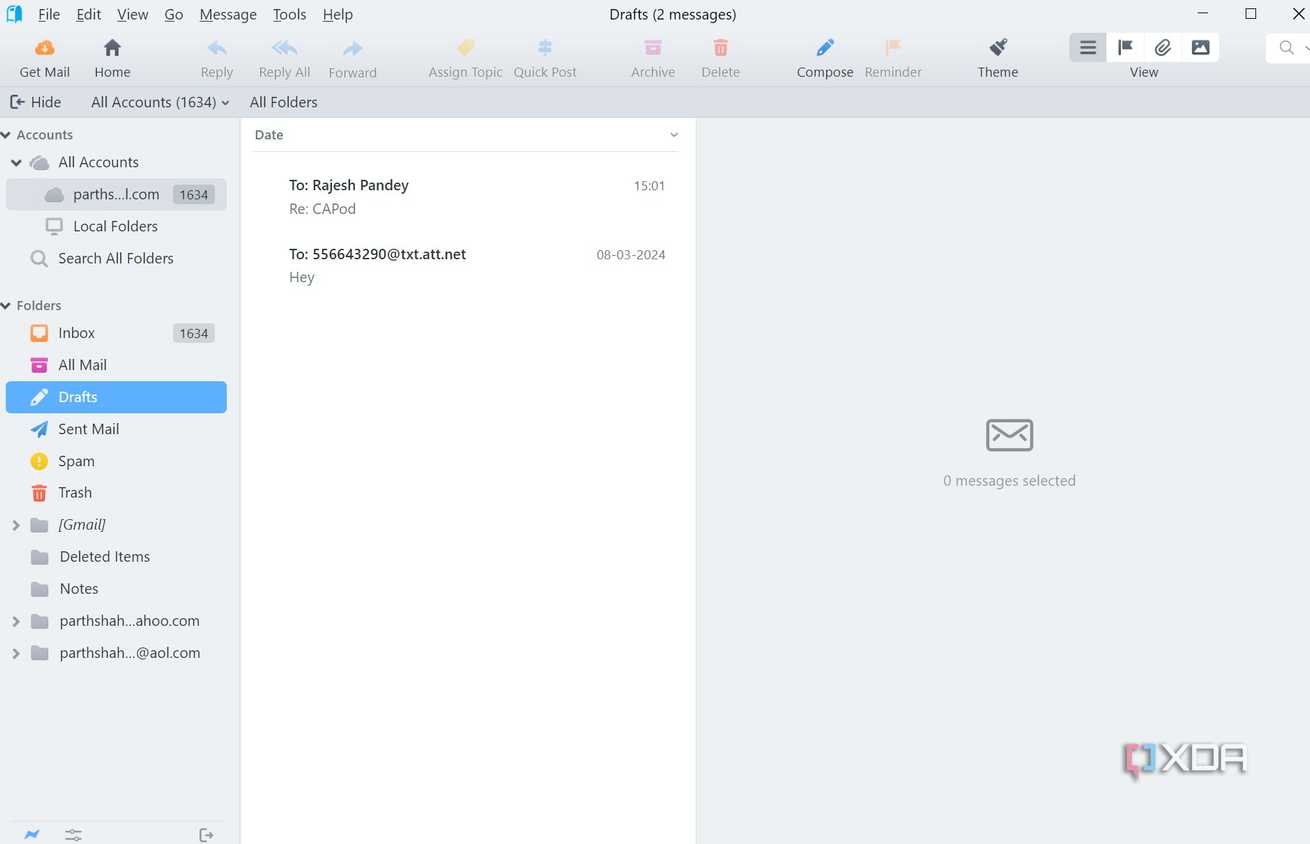This screenshot has width=1310, height=844.
Task: Switch to the list view icon
Action: (x=1088, y=47)
